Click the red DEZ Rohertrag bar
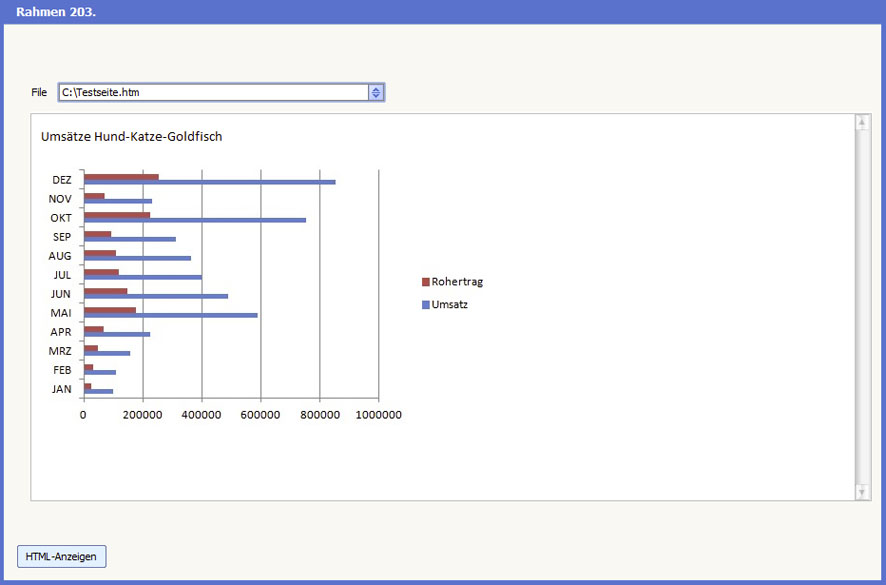Image resolution: width=886 pixels, height=585 pixels. pyautogui.click(x=121, y=176)
